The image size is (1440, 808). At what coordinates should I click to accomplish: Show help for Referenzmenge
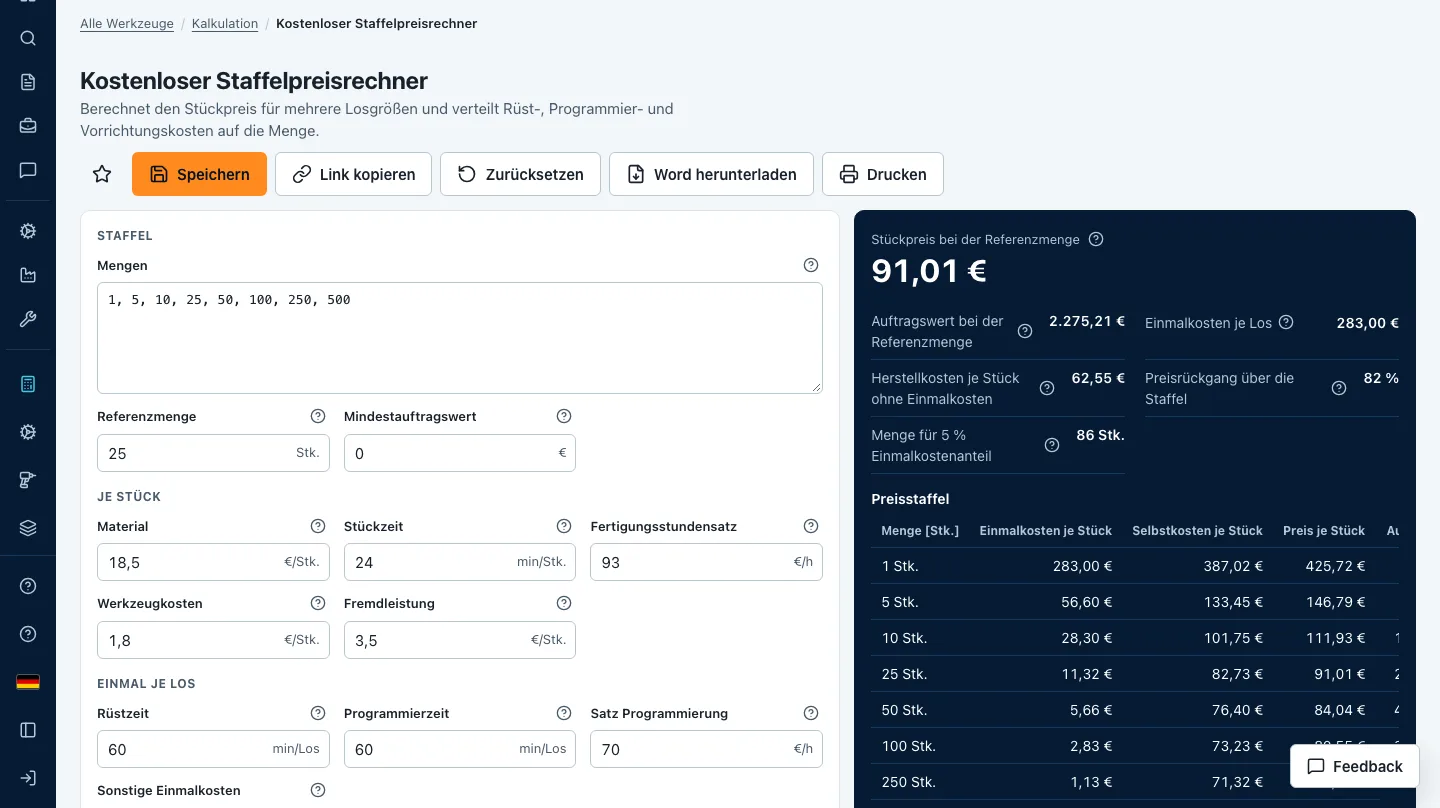318,416
